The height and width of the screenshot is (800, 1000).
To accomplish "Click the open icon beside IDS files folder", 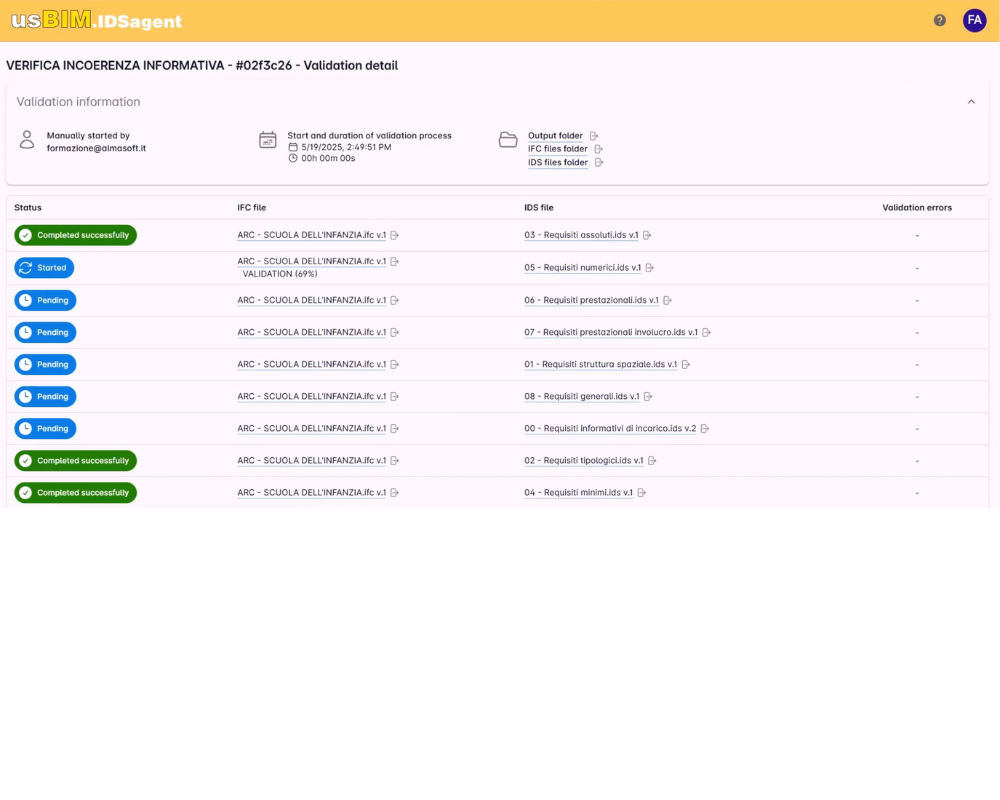I will pos(599,163).
